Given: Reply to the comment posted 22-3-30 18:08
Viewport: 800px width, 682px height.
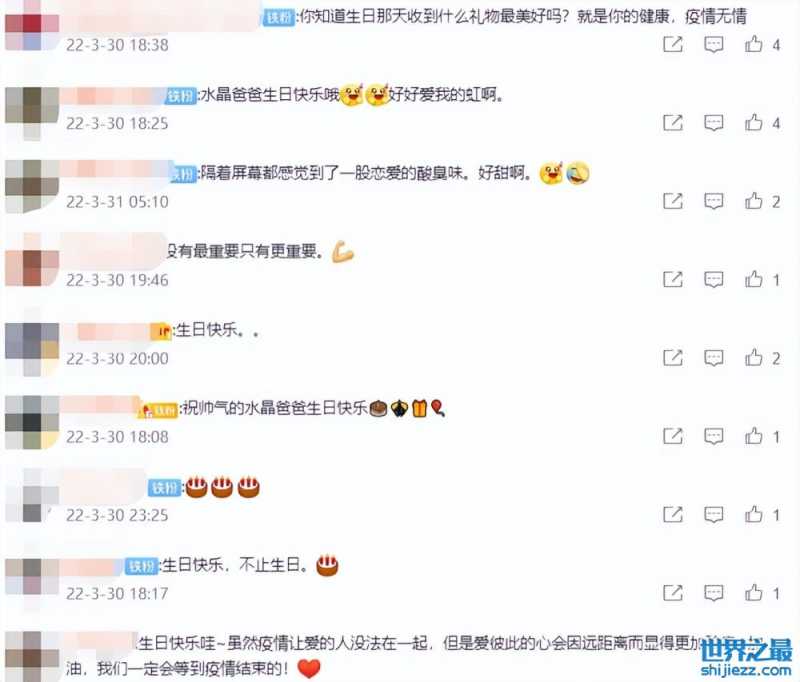Looking at the screenshot, I should coord(713,436).
